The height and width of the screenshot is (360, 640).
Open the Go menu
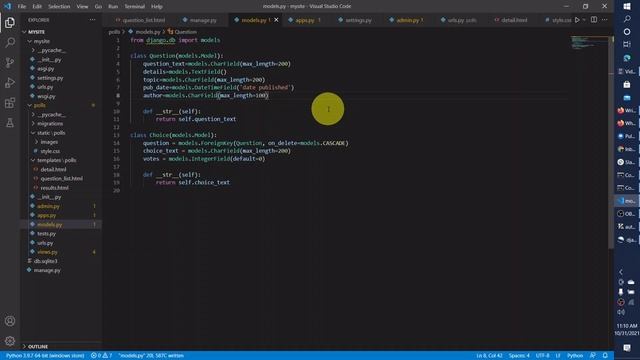pyautogui.click(x=98, y=7)
